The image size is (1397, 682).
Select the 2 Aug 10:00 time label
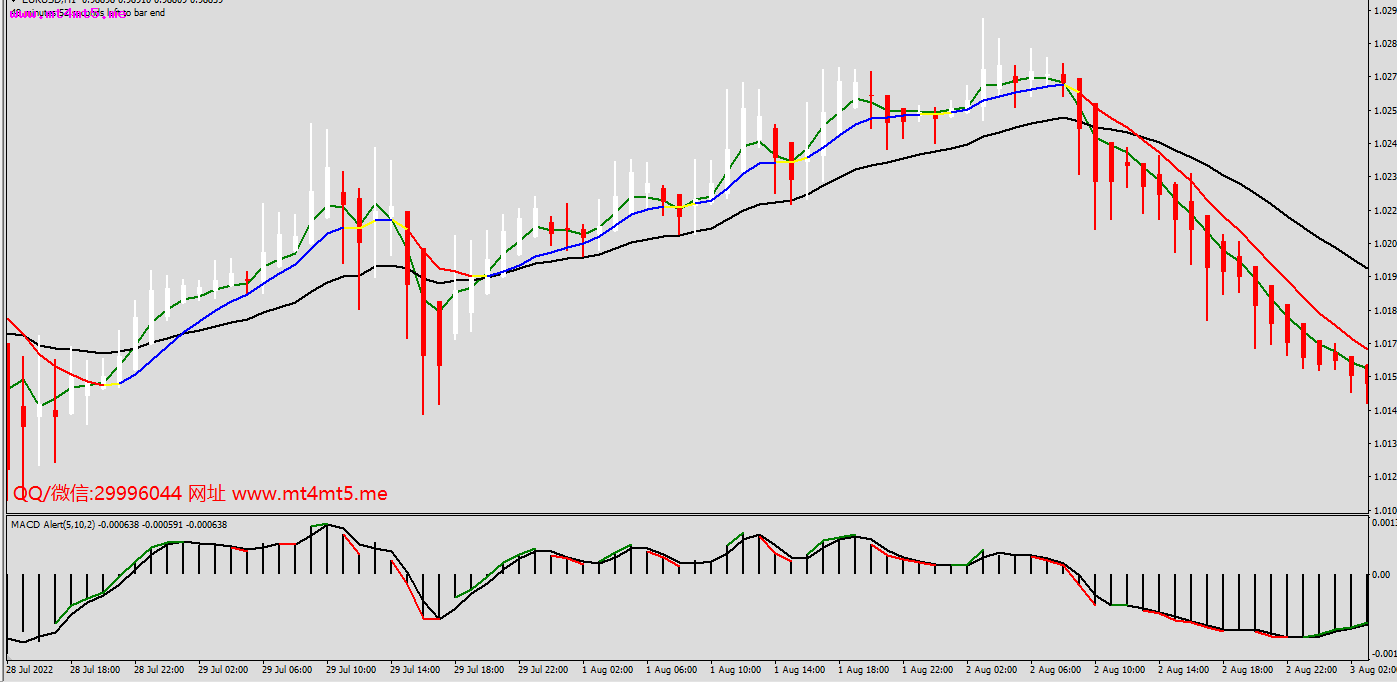[x=1119, y=669]
